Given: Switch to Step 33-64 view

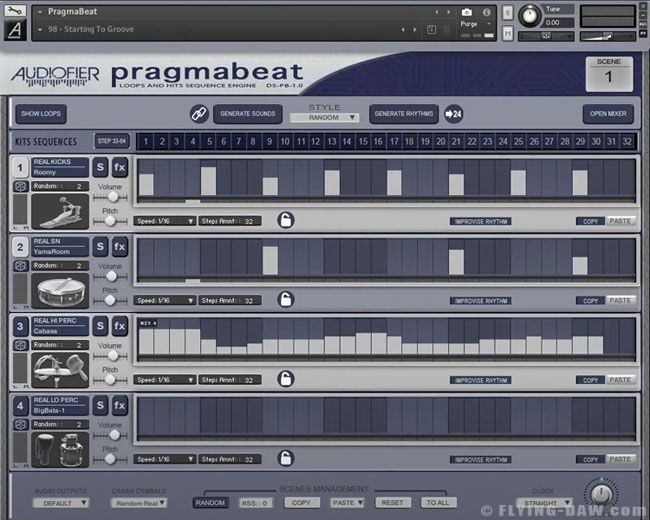Looking at the screenshot, I should tap(112, 141).
